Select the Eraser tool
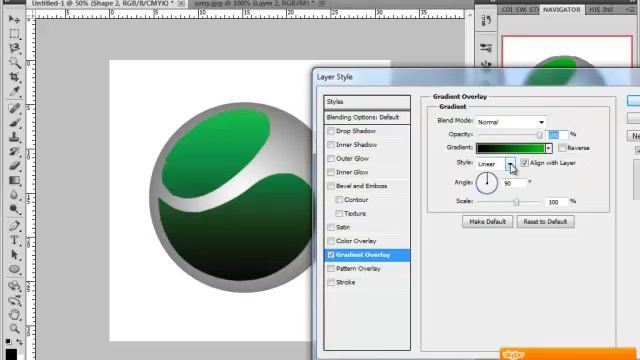 tap(14, 166)
